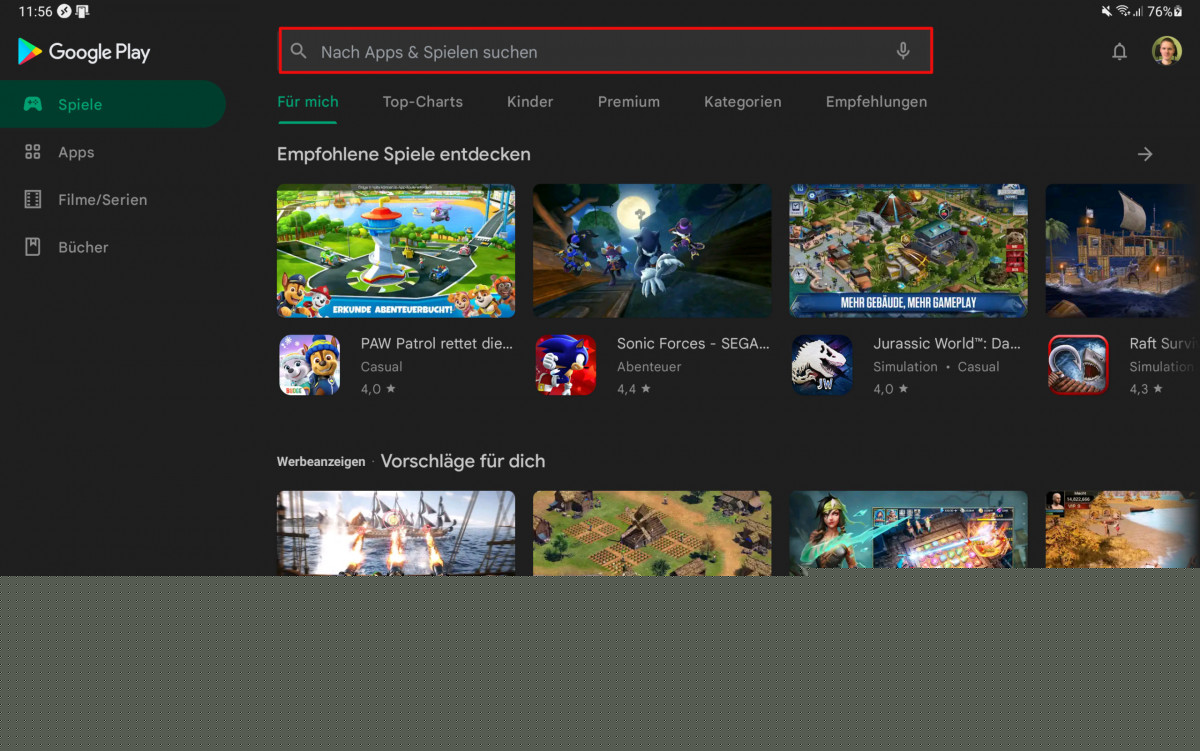
Task: Select Spiele in the sidebar
Action: coord(112,104)
